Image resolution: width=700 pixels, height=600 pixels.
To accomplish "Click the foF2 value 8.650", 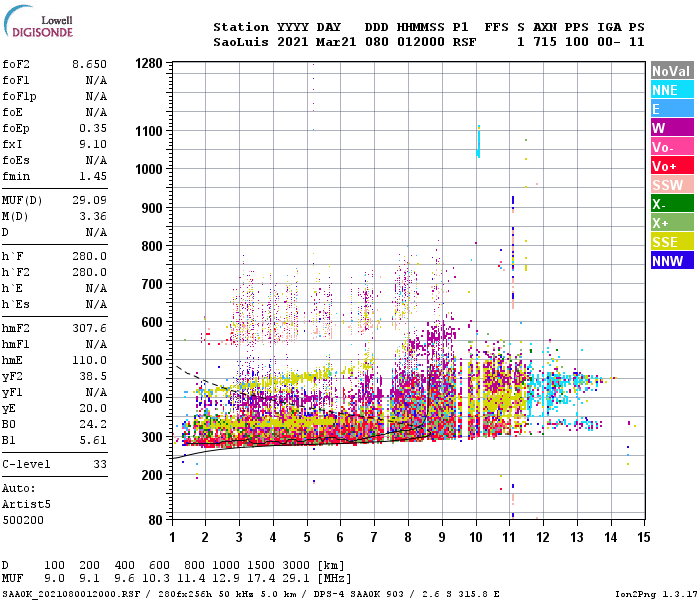I will coord(89,64).
